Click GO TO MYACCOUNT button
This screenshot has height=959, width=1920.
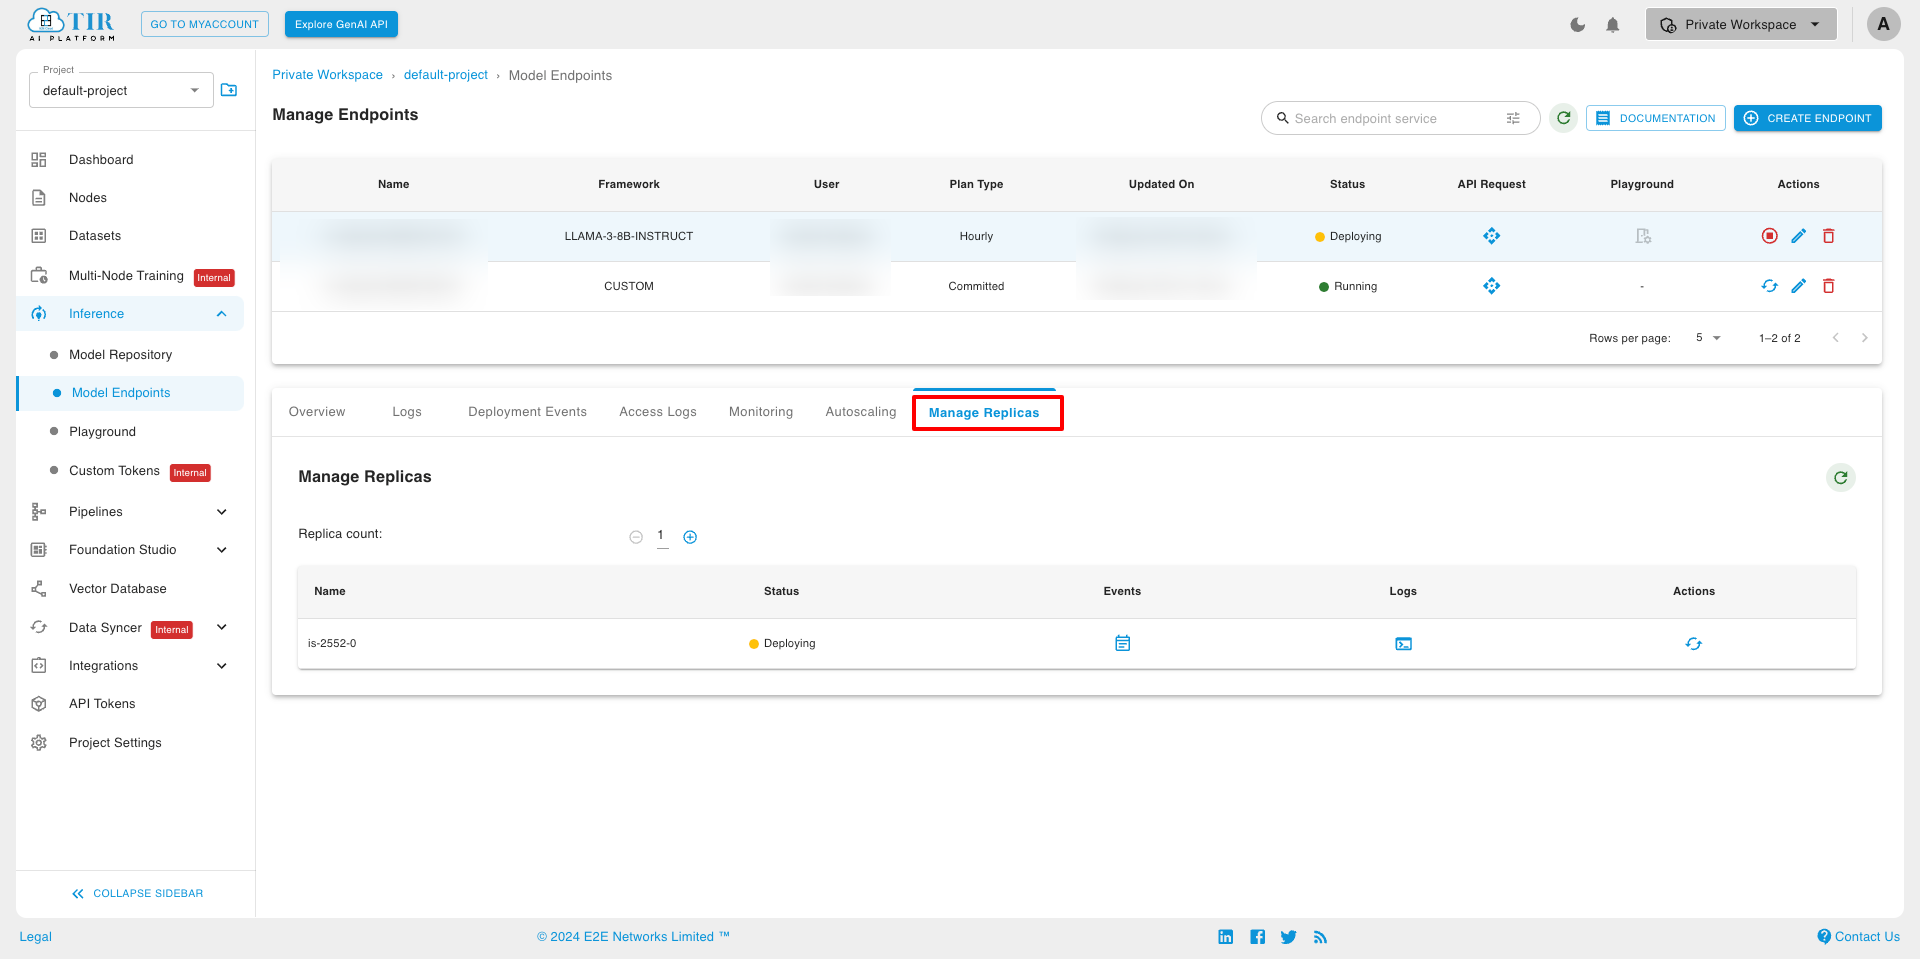(x=205, y=24)
